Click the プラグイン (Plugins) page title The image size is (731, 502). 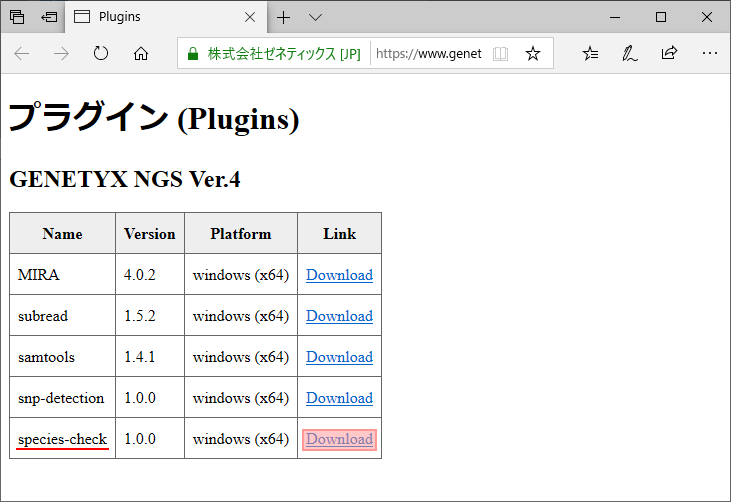pos(154,117)
